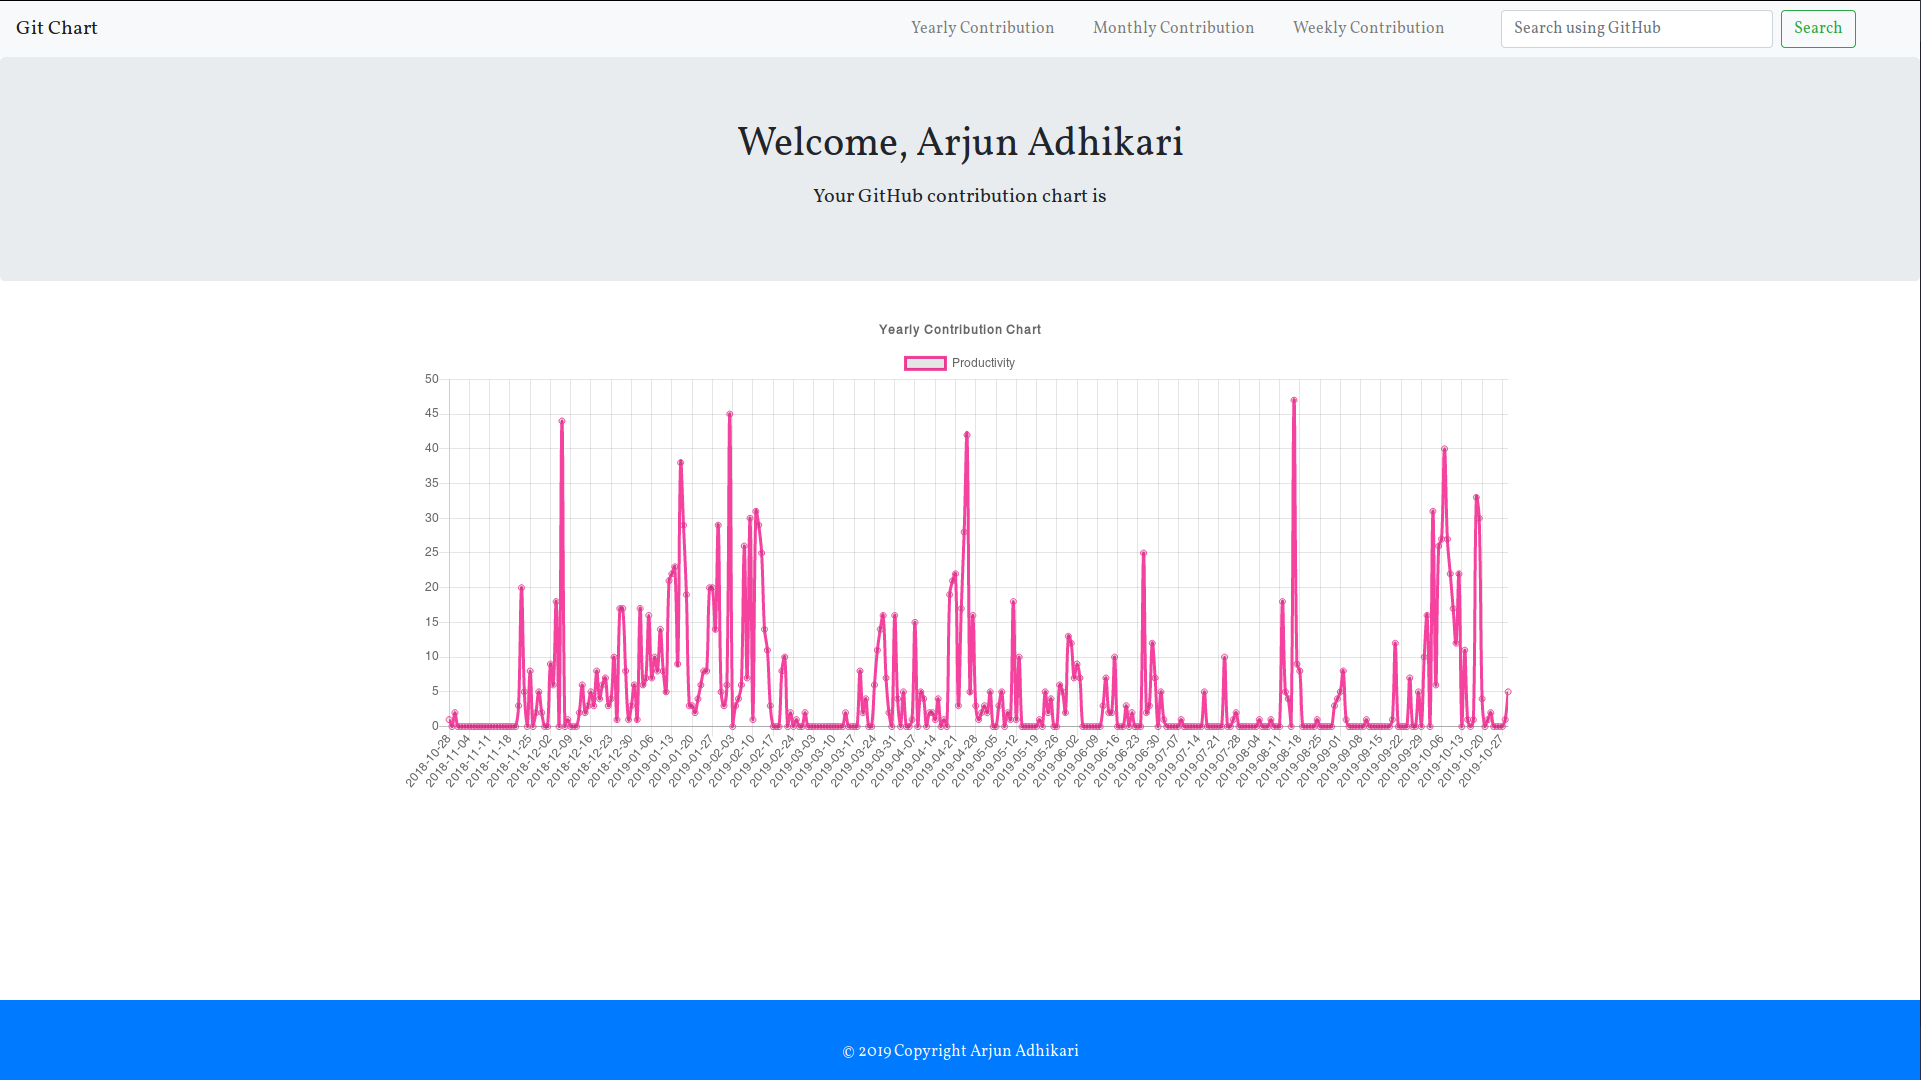
Task: Click the 'Your GitHub contribution chart is' subtitle
Action: point(960,196)
